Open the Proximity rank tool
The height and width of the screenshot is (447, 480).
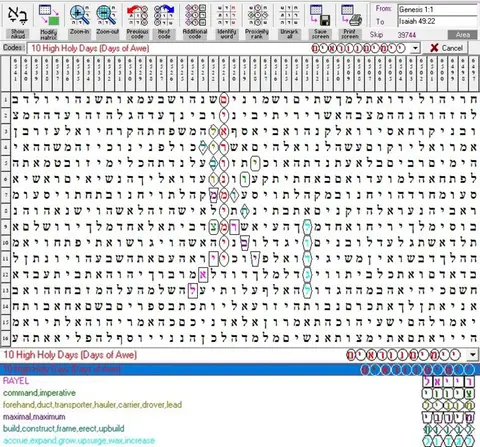pyautogui.click(x=257, y=21)
